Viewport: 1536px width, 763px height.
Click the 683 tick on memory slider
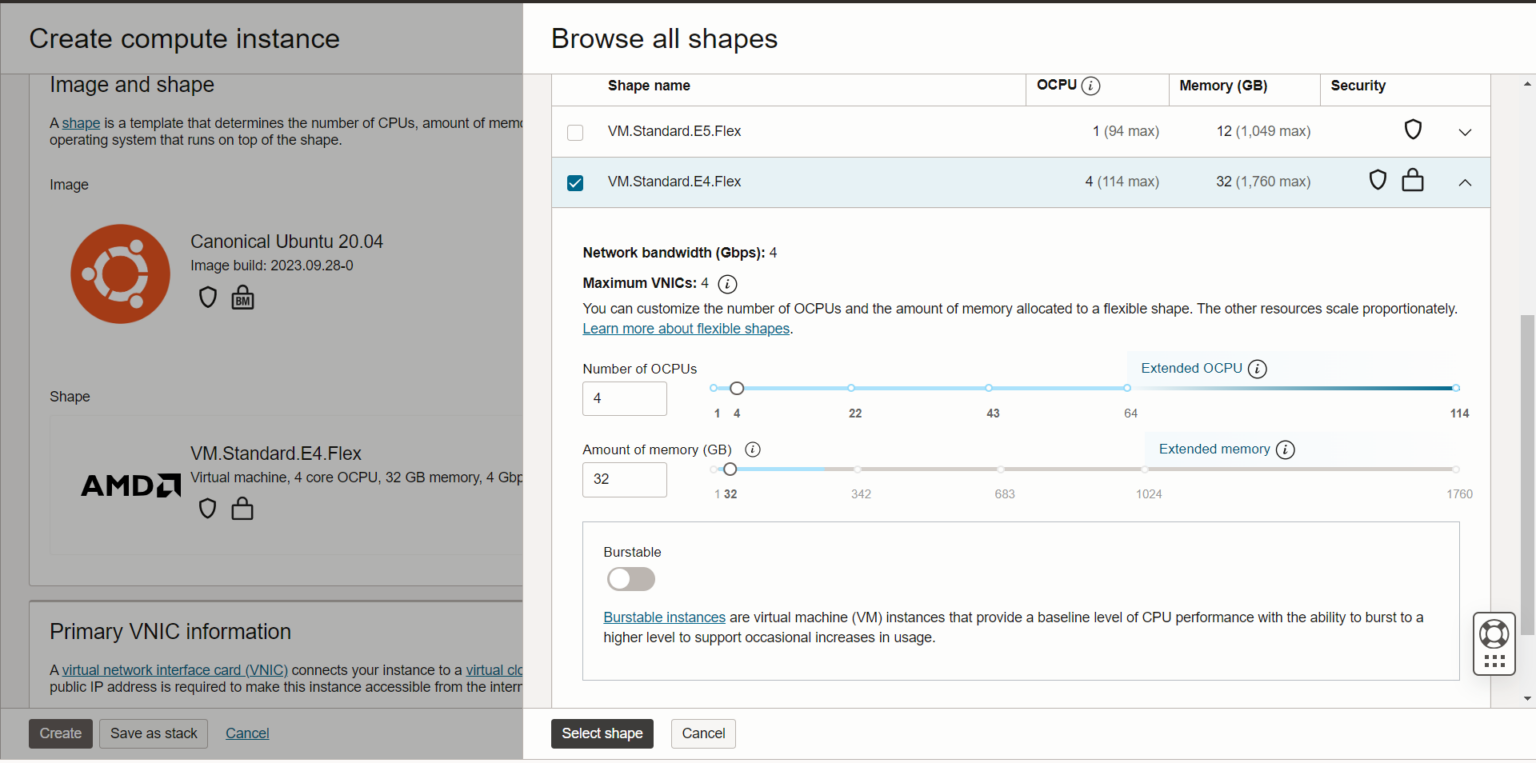[1001, 469]
